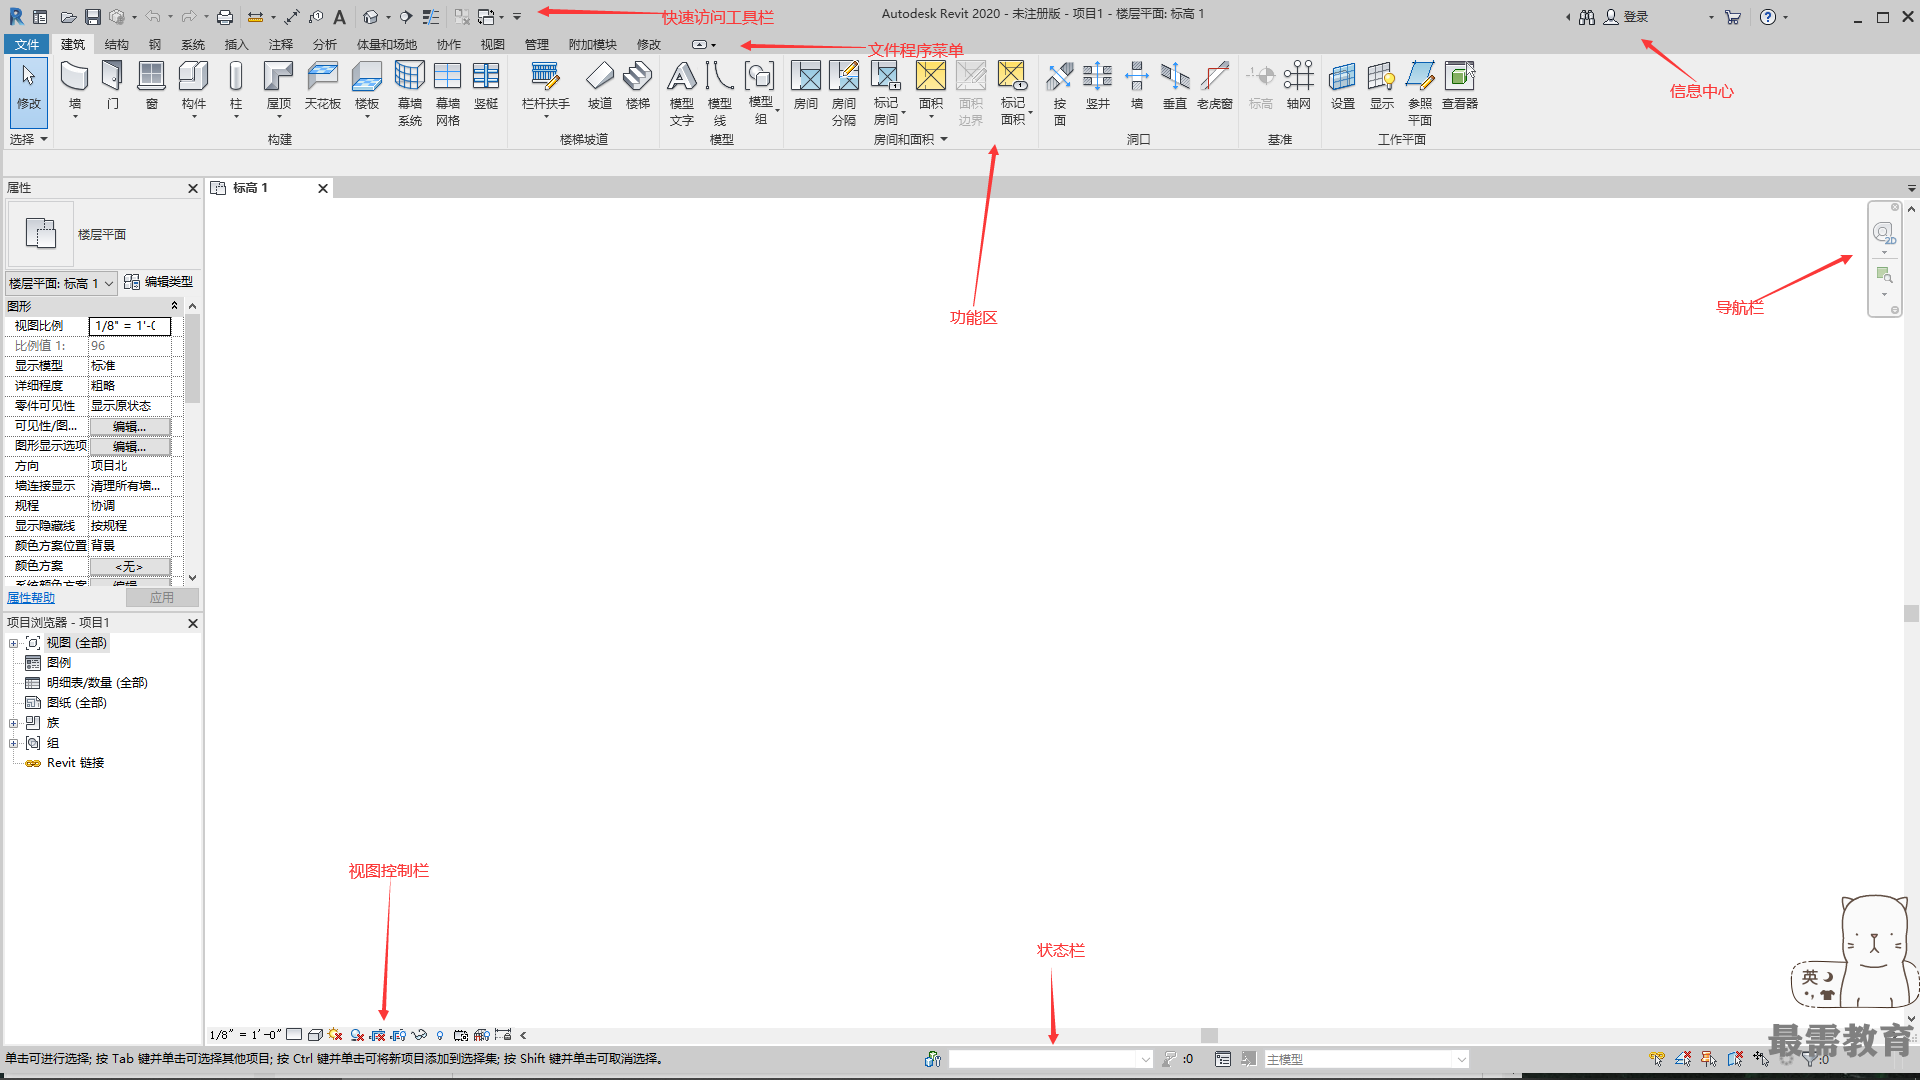
Task: Expand the 组 tree node
Action: point(14,743)
